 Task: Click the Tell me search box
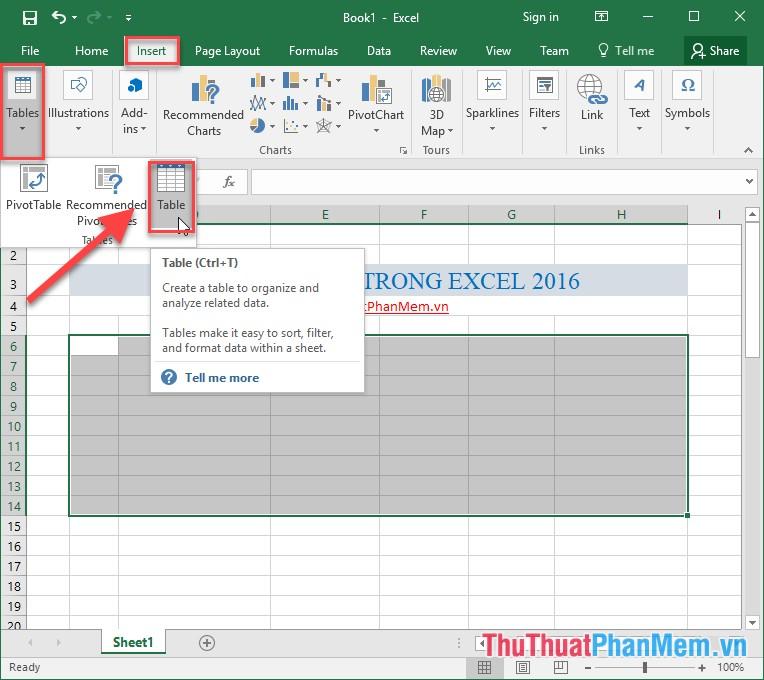point(626,51)
